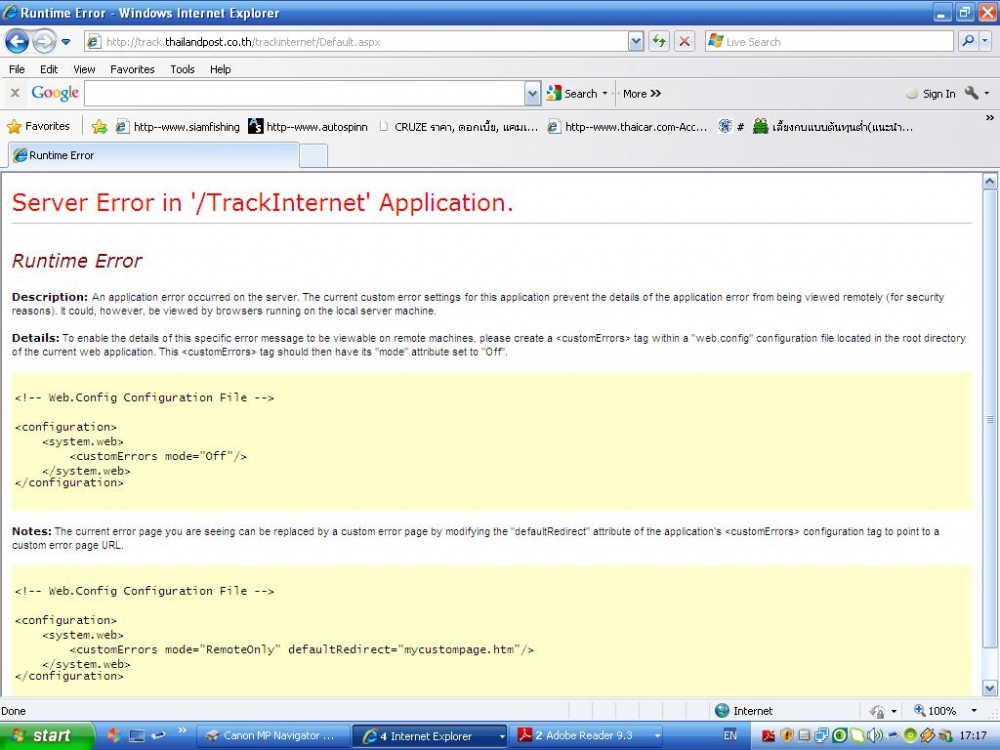This screenshot has height=750, width=1000.
Task: Open the Help menu
Action: click(x=220, y=69)
